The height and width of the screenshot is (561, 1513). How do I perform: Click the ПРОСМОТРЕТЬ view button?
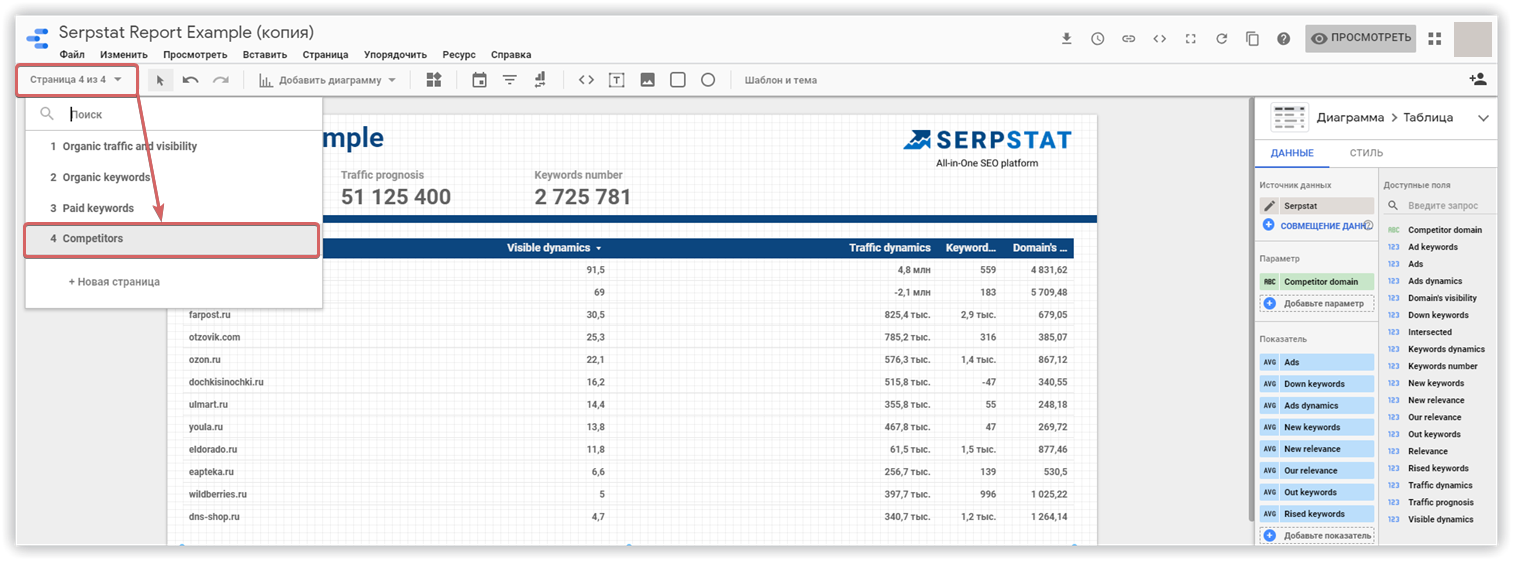1360,38
